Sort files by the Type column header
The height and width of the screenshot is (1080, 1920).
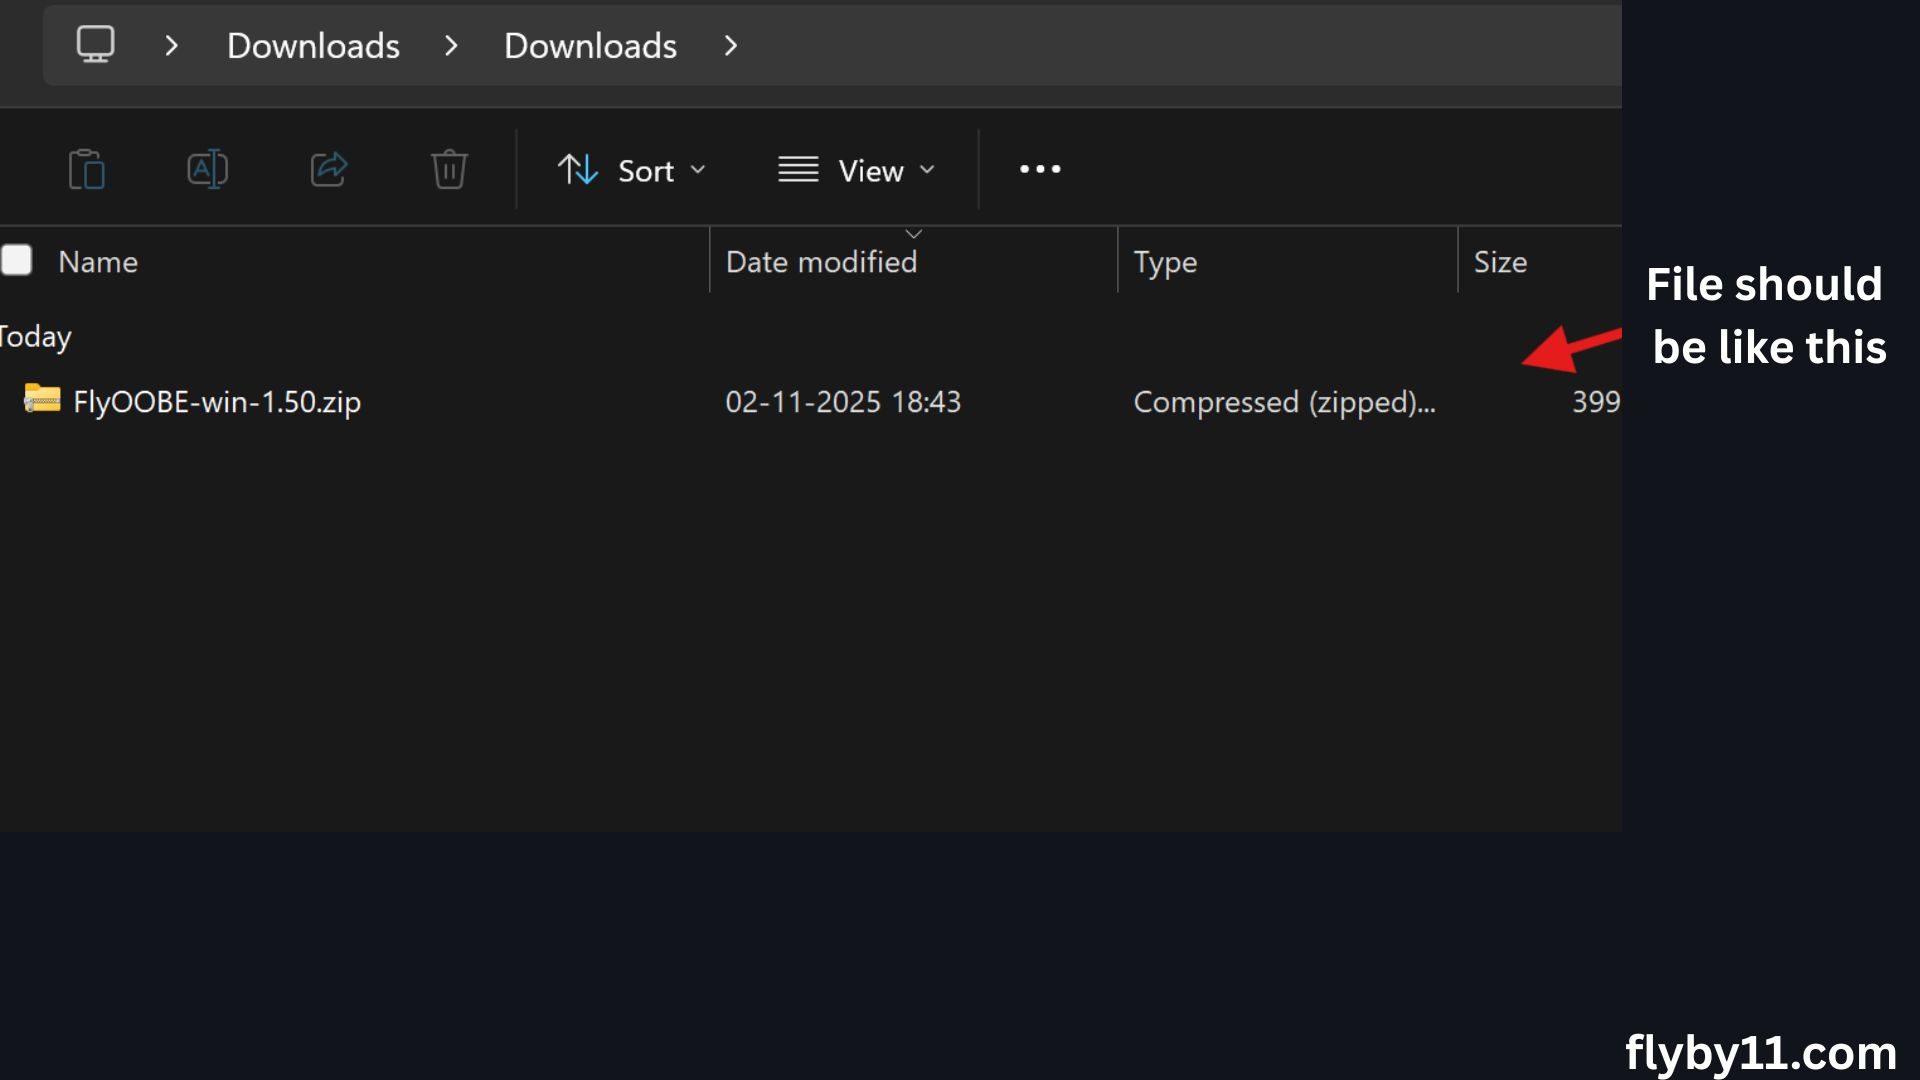click(x=1166, y=261)
